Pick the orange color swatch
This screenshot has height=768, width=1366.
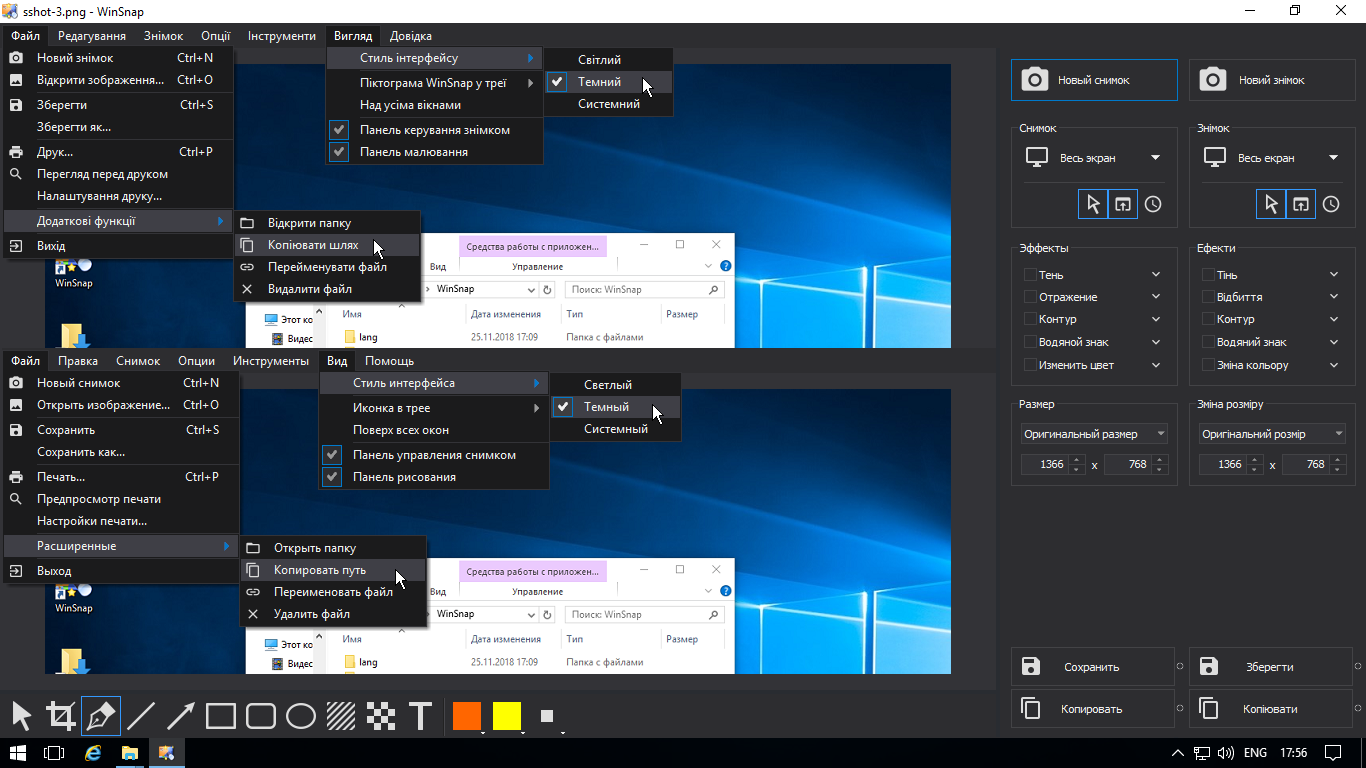point(467,716)
